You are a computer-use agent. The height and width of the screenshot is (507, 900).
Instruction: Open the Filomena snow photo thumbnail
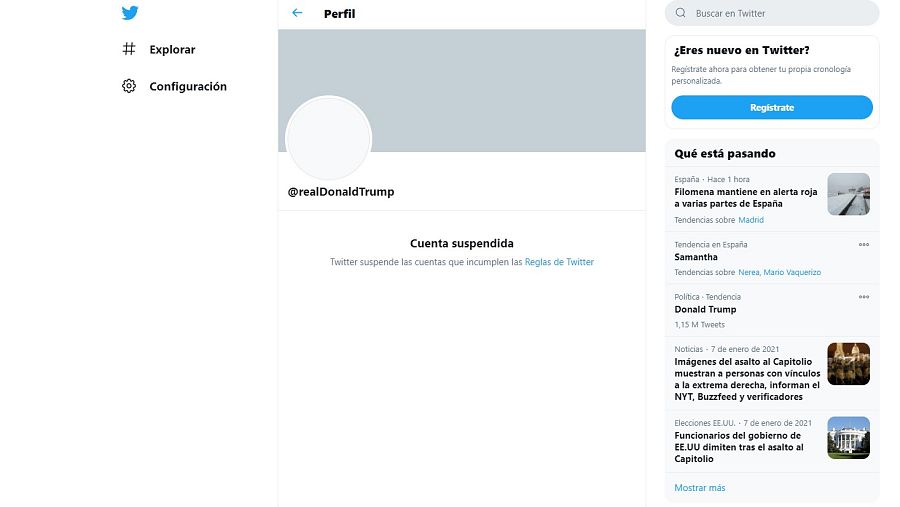848,194
